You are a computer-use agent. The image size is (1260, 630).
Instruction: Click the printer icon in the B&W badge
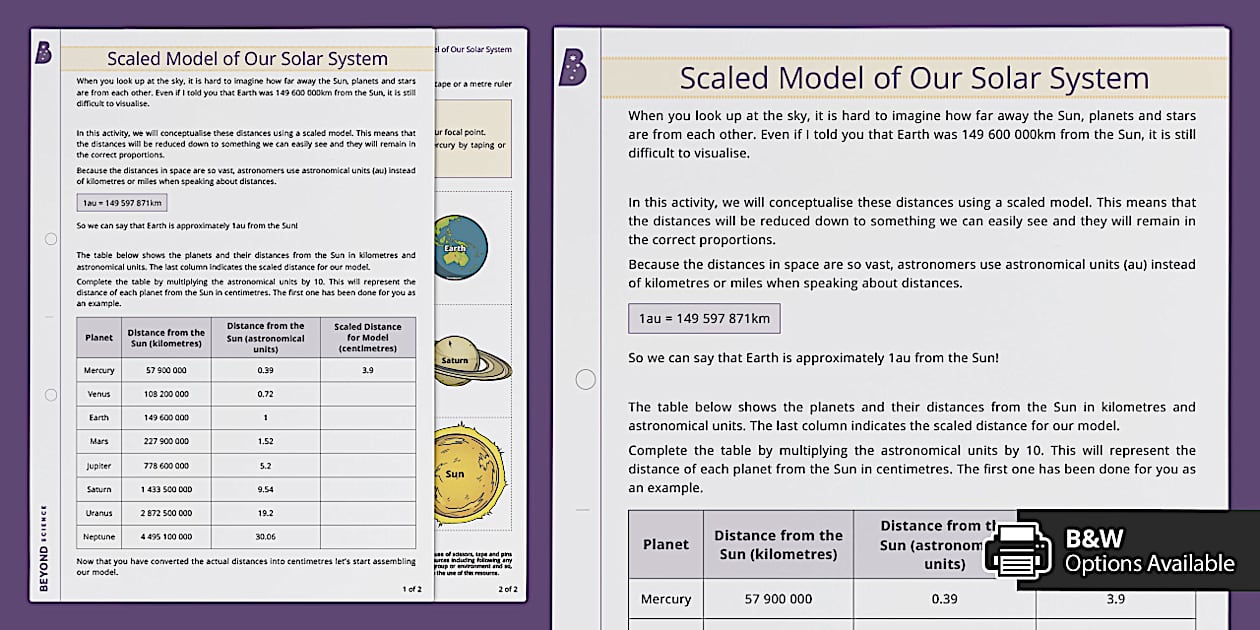[1017, 550]
